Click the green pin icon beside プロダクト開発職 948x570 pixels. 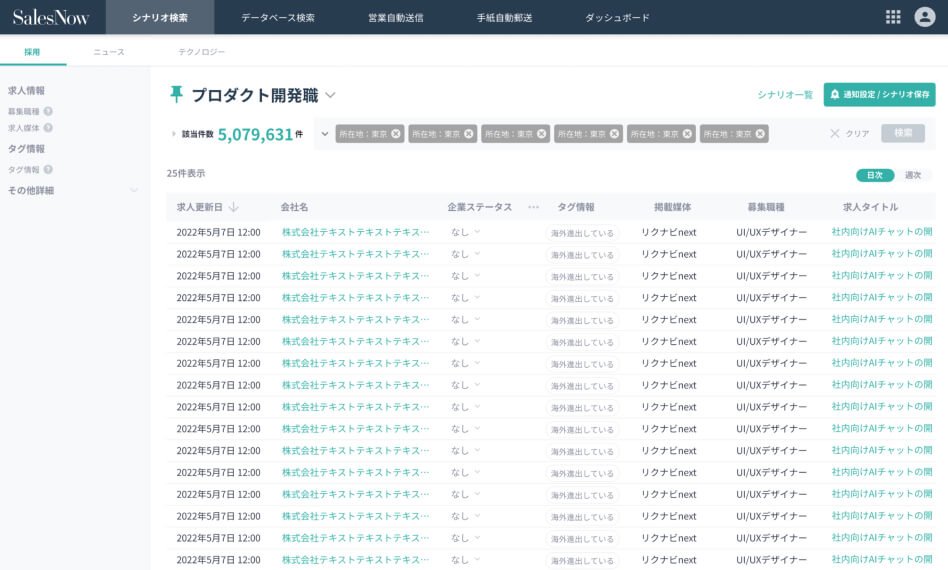tap(176, 94)
